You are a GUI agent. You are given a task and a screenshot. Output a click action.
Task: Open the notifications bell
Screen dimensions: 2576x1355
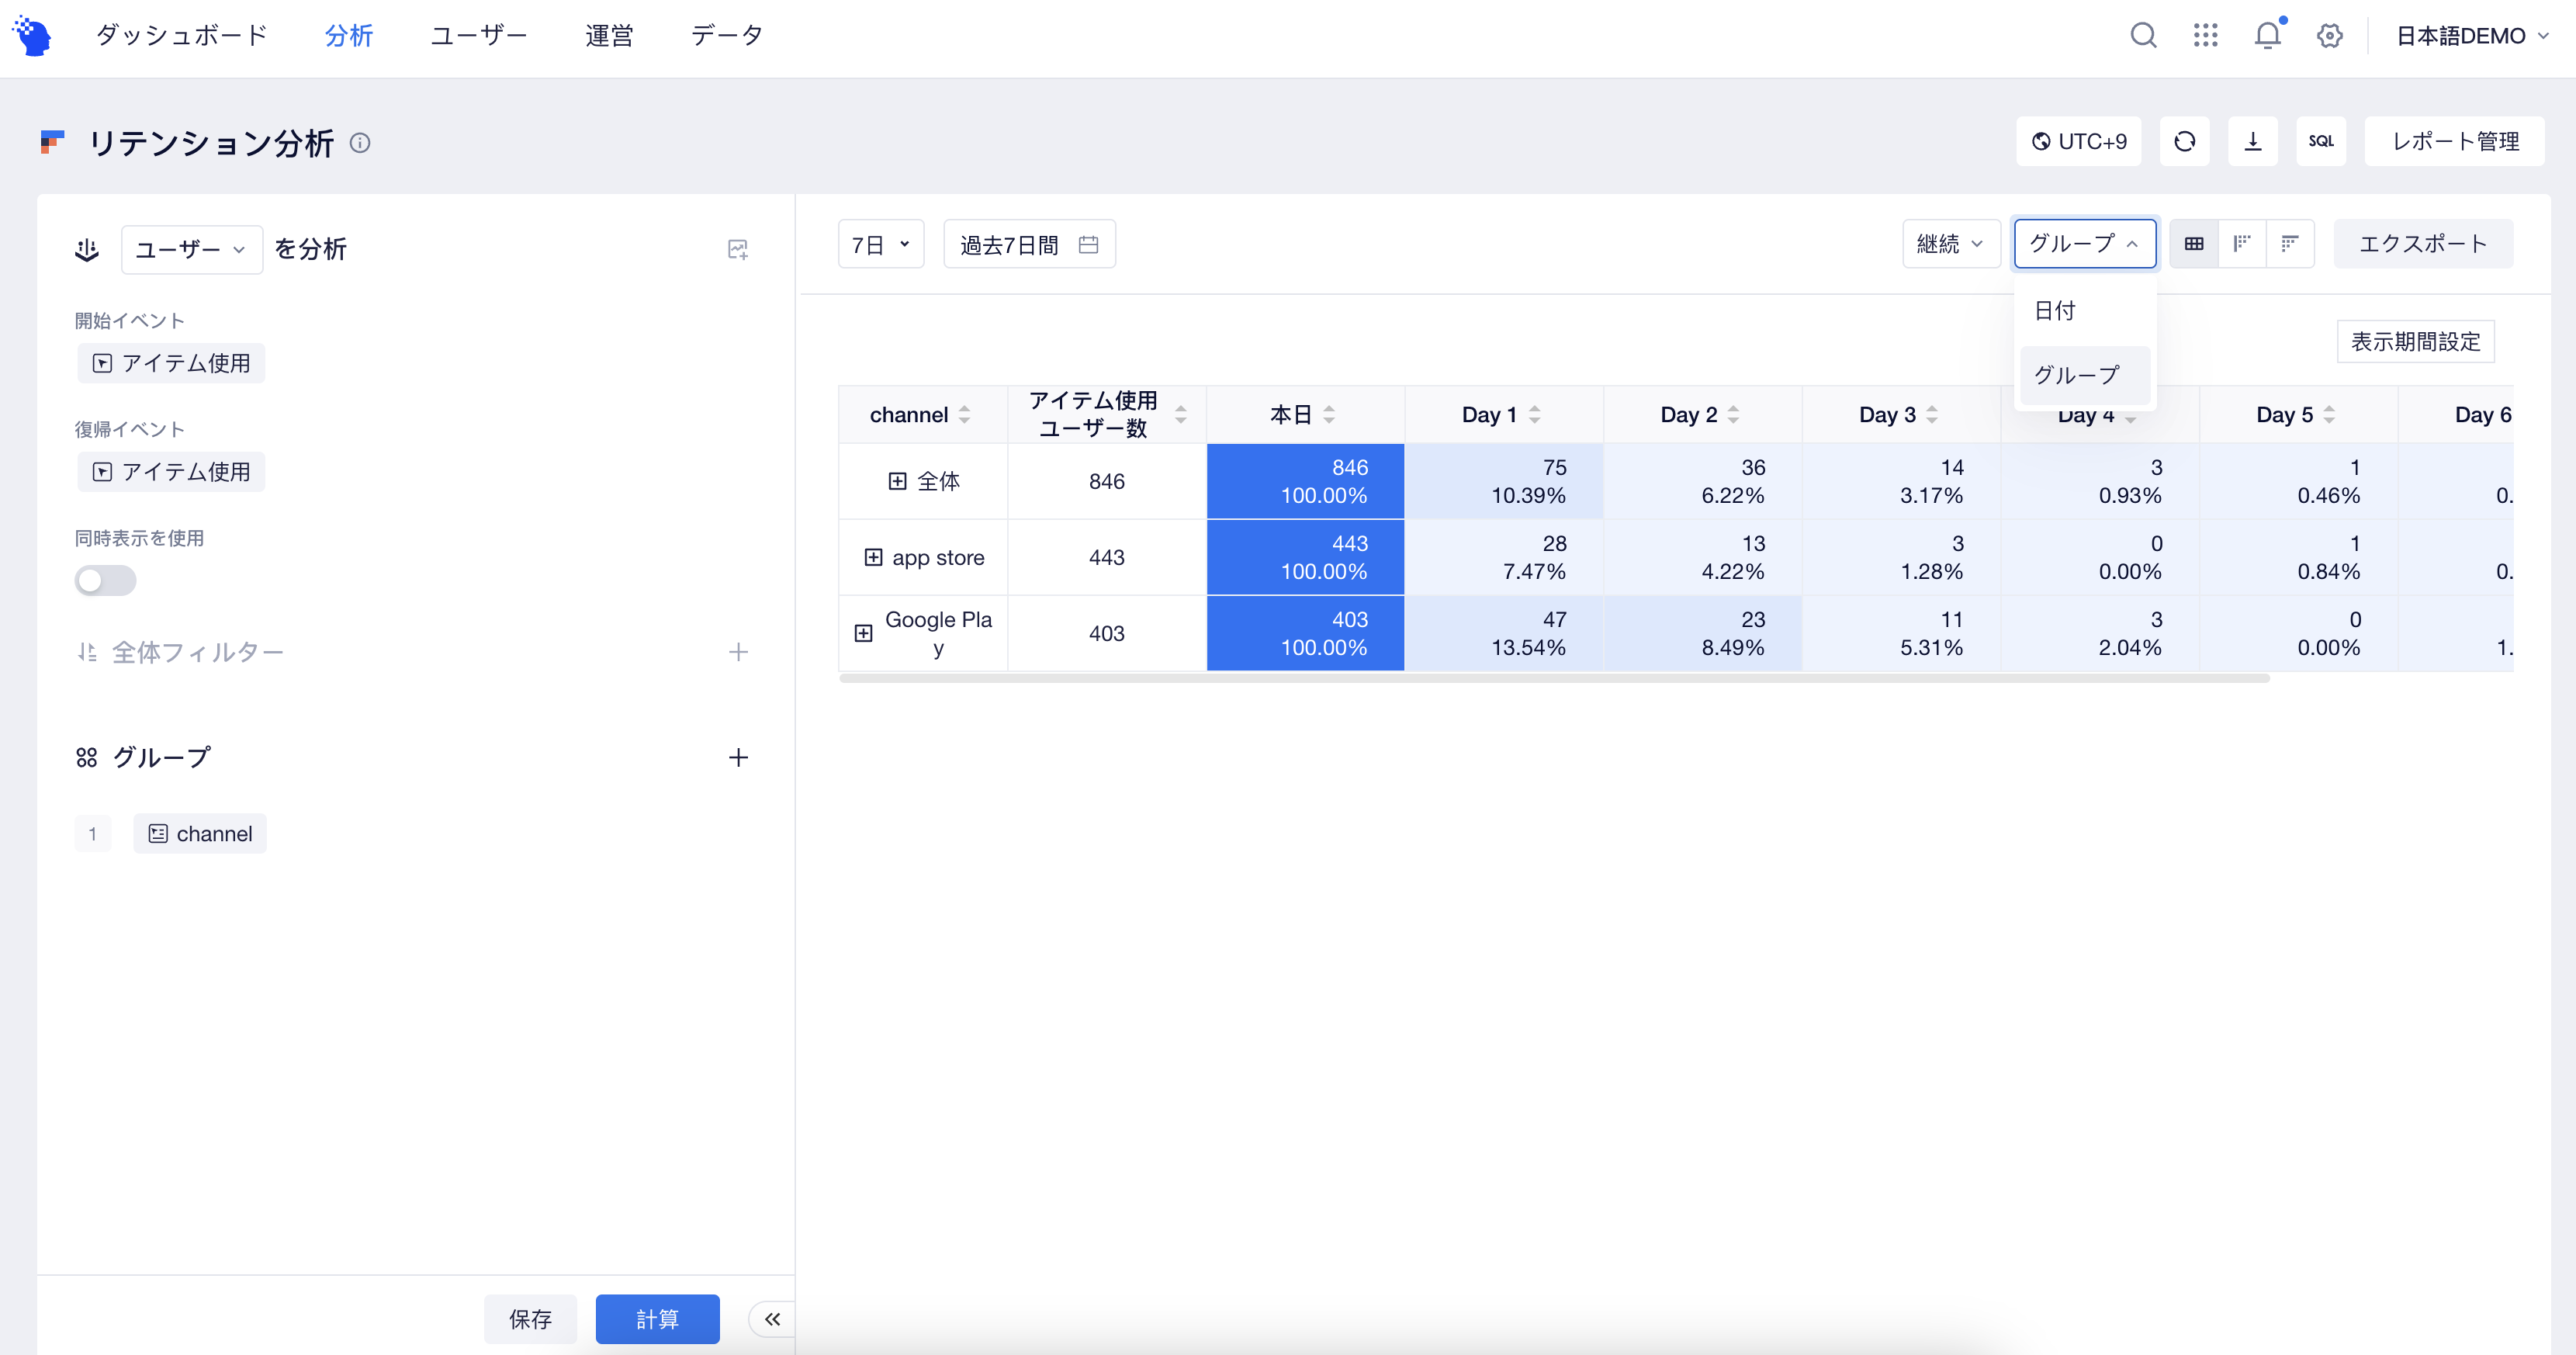[x=2268, y=36]
